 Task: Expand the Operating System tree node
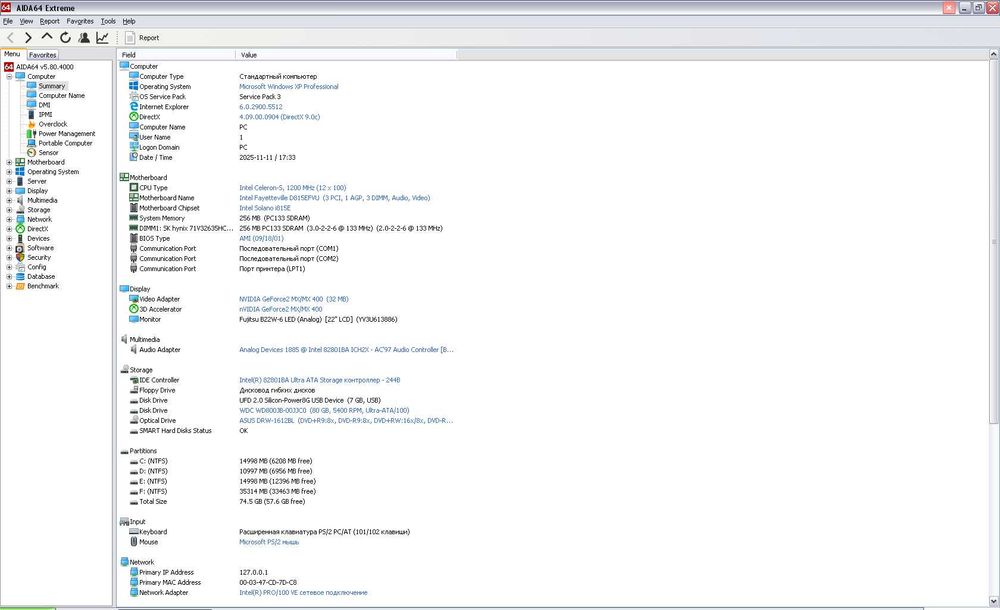point(10,172)
